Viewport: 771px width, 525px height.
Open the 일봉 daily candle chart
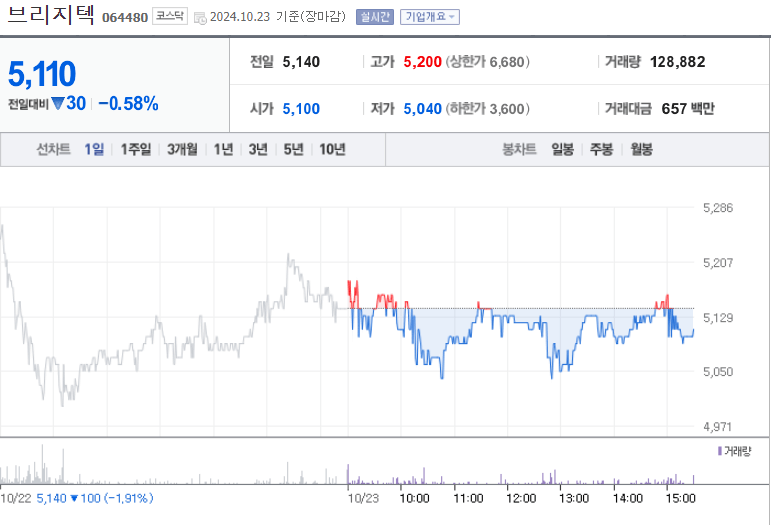(x=563, y=149)
